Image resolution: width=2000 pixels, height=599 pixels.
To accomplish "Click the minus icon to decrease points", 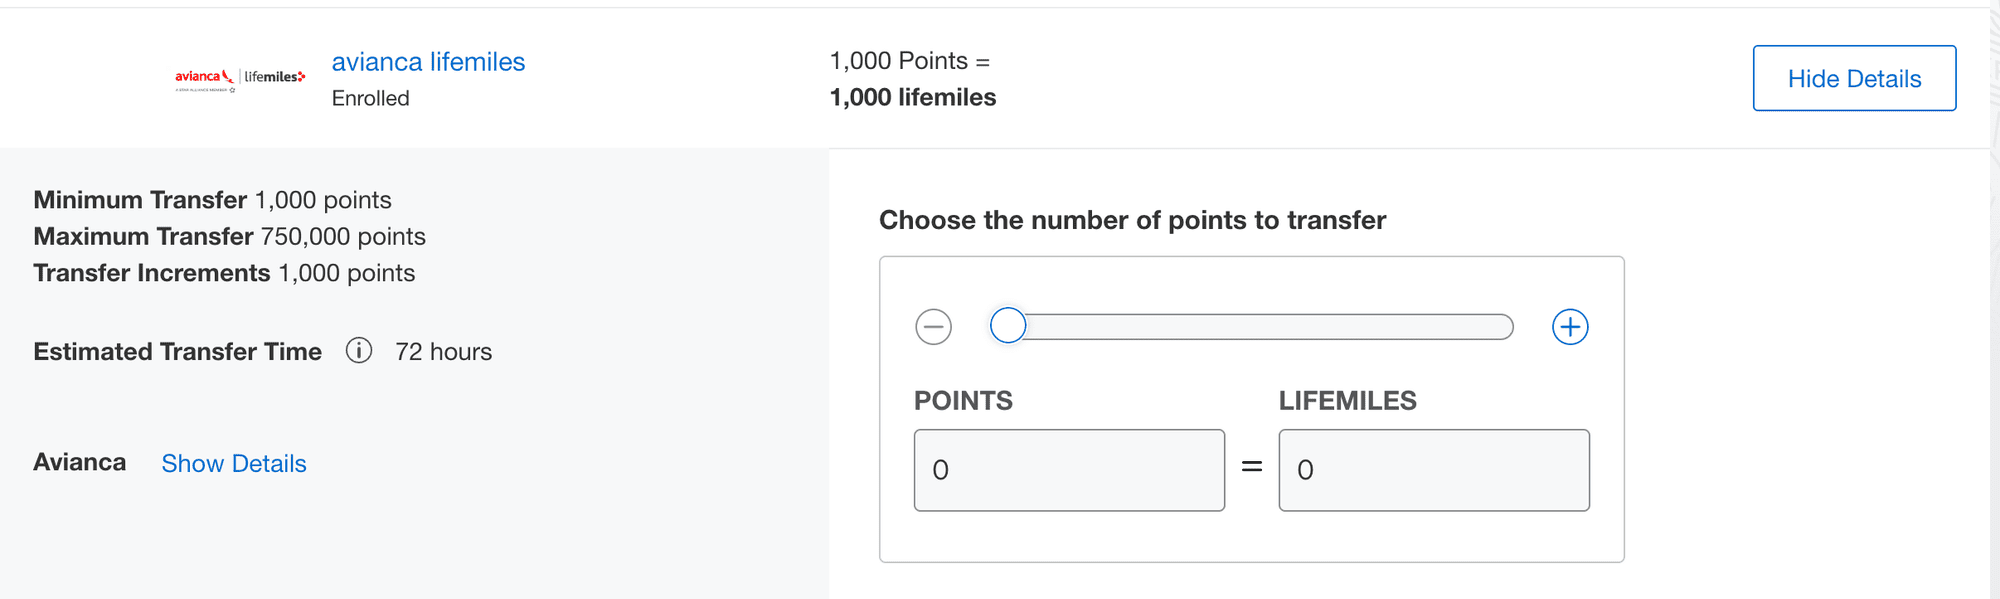I will (x=933, y=327).
